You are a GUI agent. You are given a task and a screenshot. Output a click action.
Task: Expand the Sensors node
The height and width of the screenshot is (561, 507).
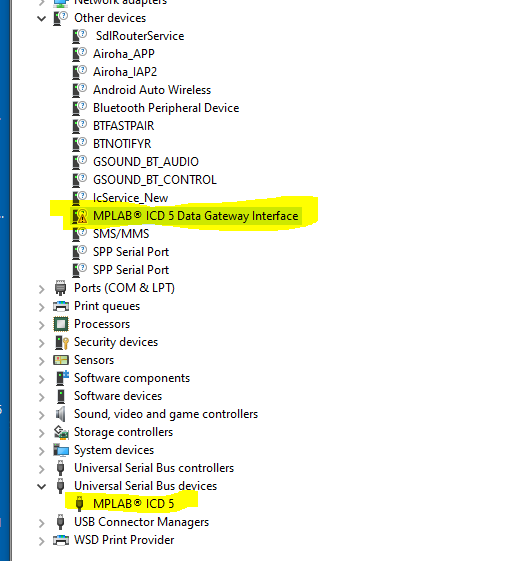tap(42, 361)
